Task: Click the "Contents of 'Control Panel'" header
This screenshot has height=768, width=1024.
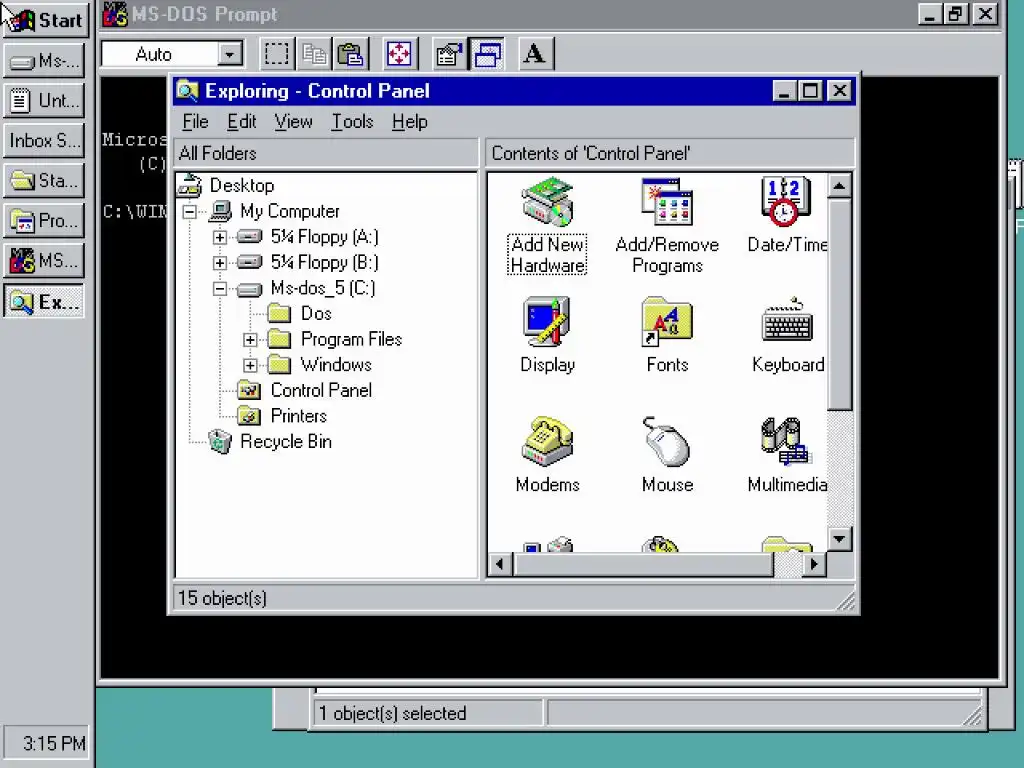Action: (670, 153)
